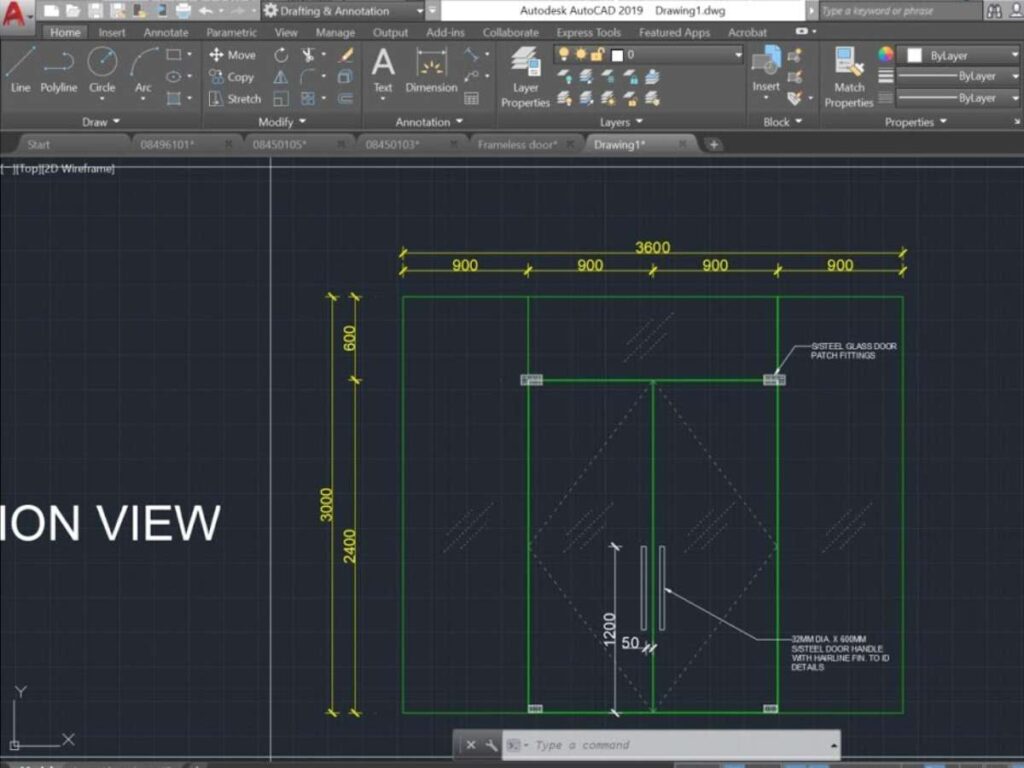Select the Polyline tool
The image size is (1024, 768).
59,69
